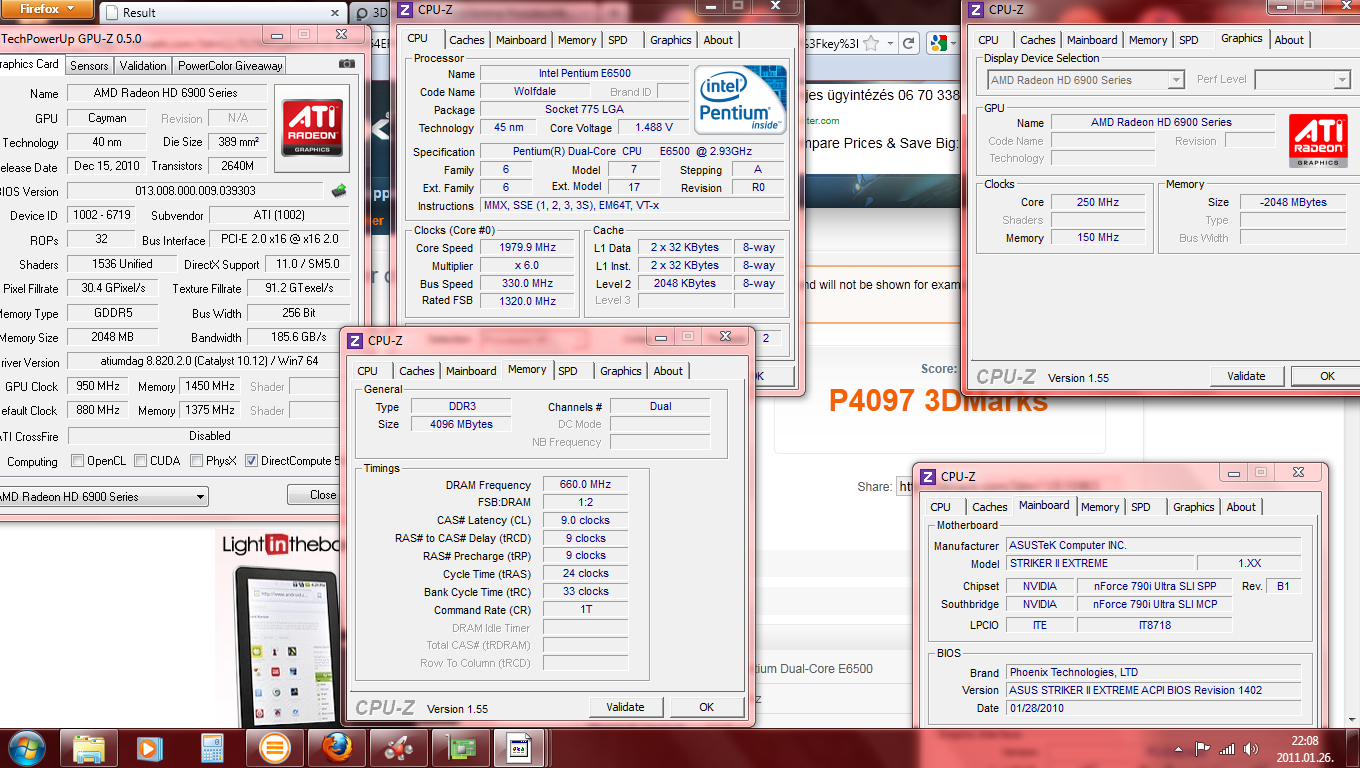
Task: Switch to Firefox from the taskbar
Action: (337, 747)
